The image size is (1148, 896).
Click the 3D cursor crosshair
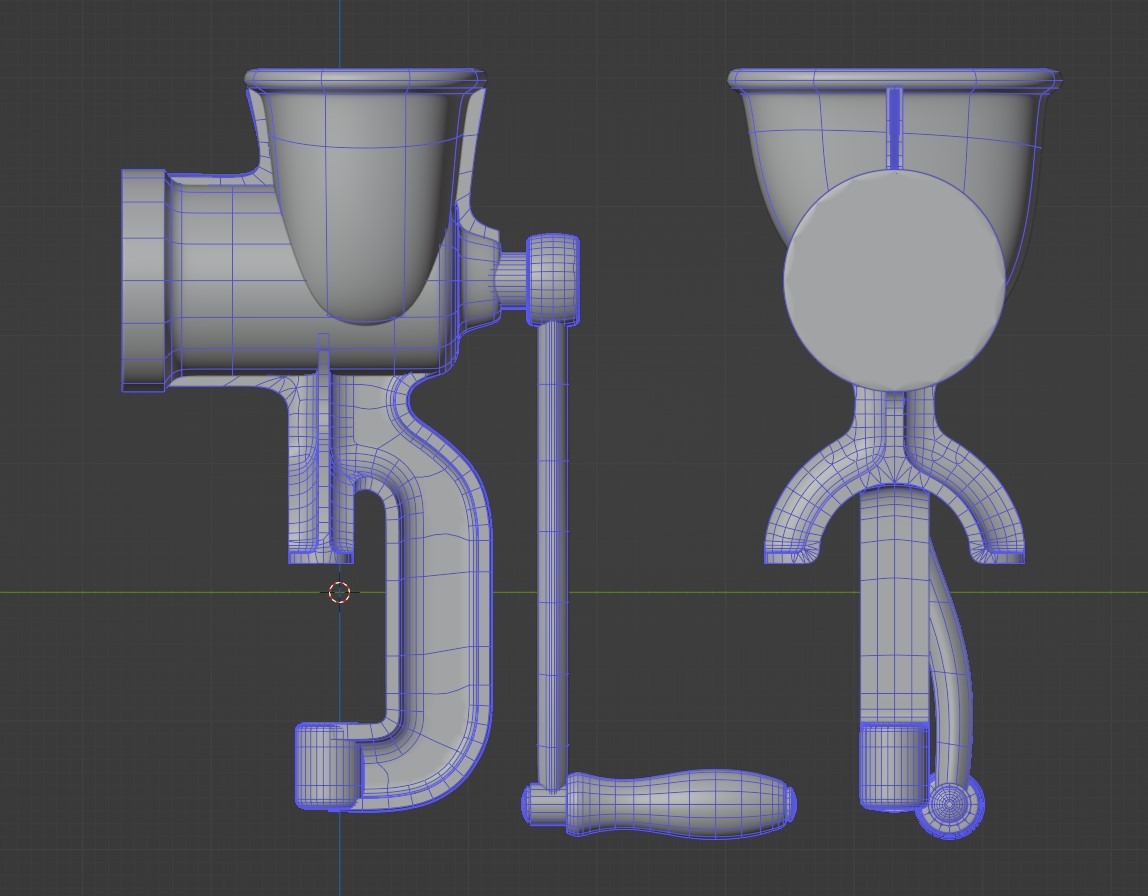click(x=339, y=592)
